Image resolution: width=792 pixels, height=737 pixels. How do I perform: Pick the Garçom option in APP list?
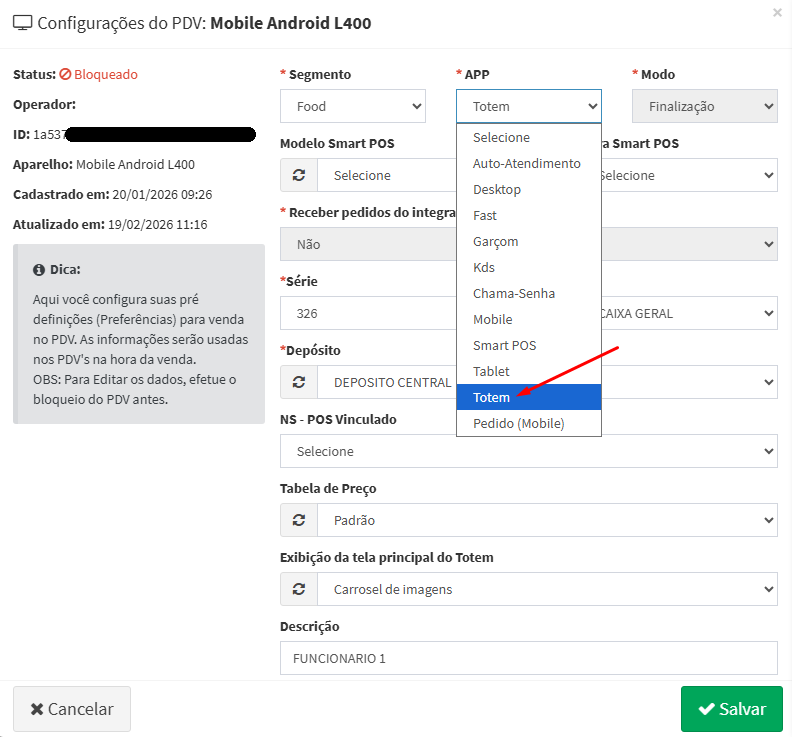coord(496,241)
